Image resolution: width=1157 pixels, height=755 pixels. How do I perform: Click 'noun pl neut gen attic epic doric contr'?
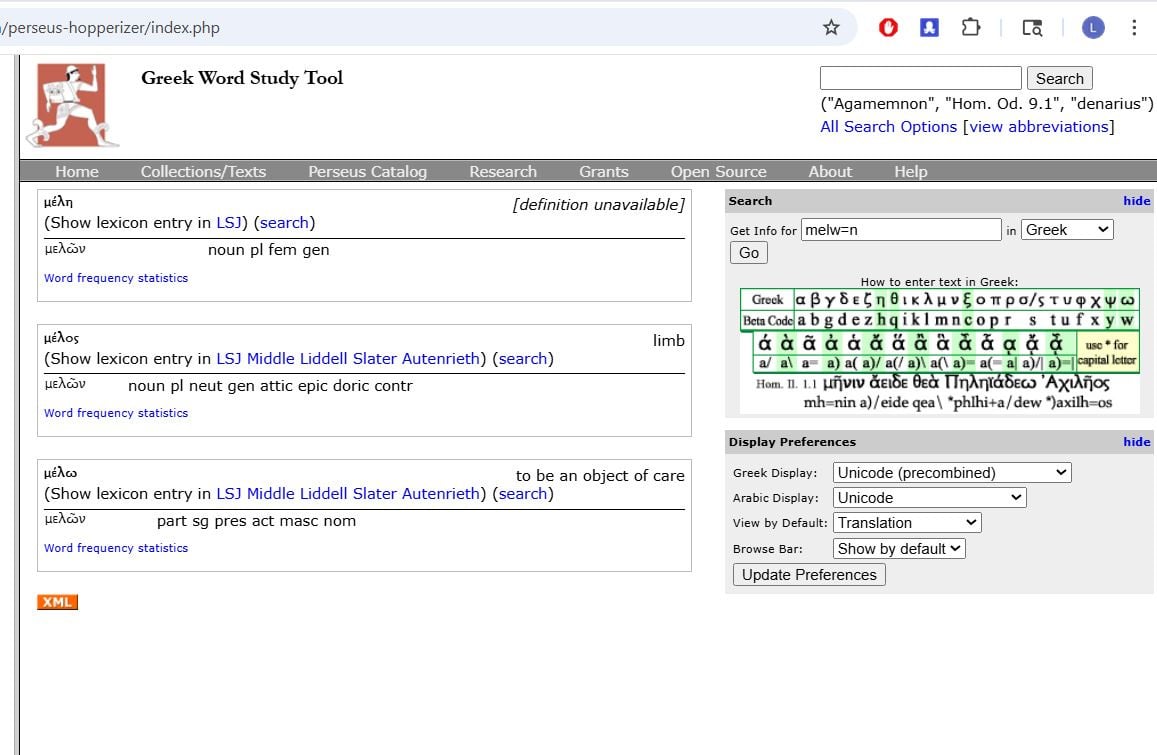270,386
